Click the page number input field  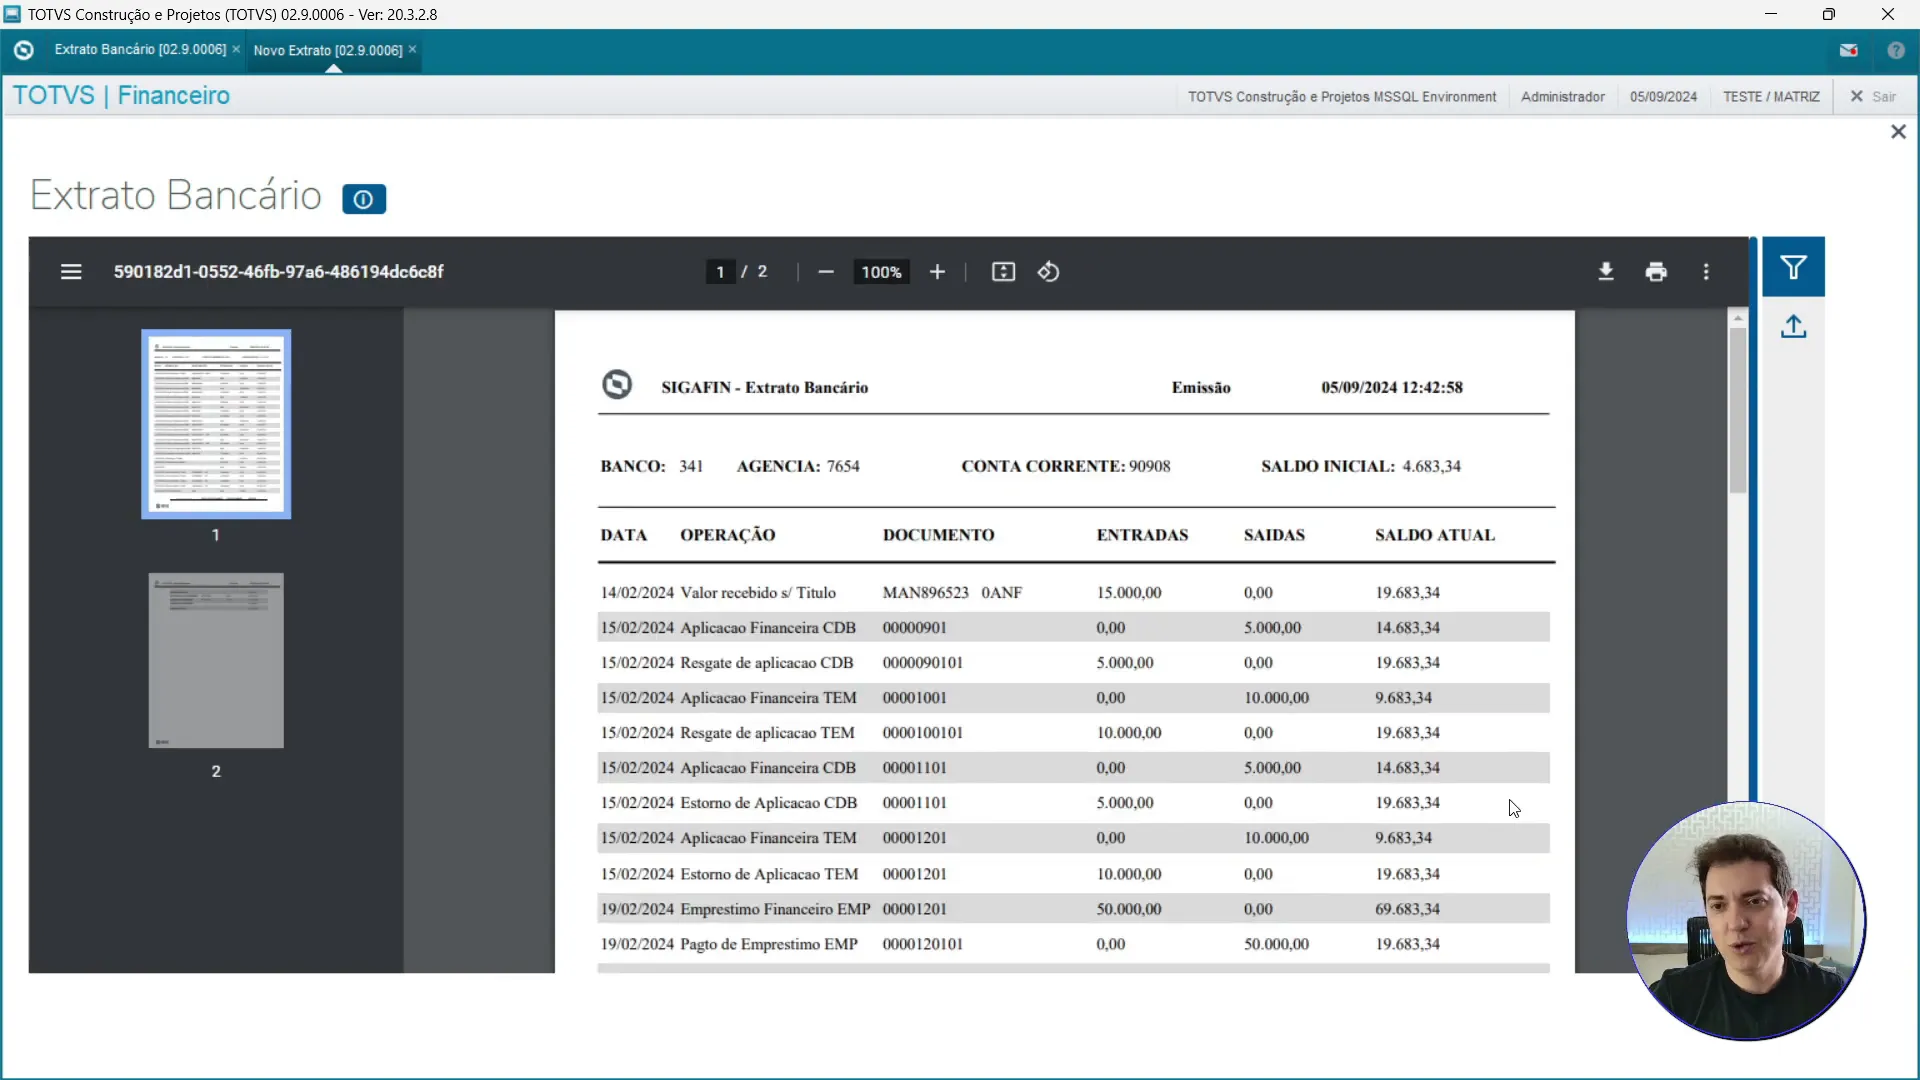tap(720, 272)
